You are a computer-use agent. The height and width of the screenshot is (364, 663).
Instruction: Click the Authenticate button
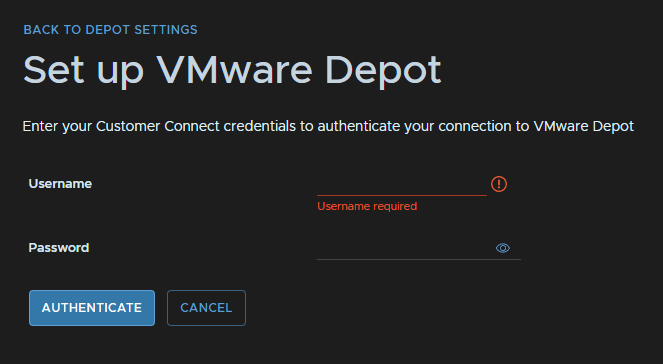pos(92,308)
